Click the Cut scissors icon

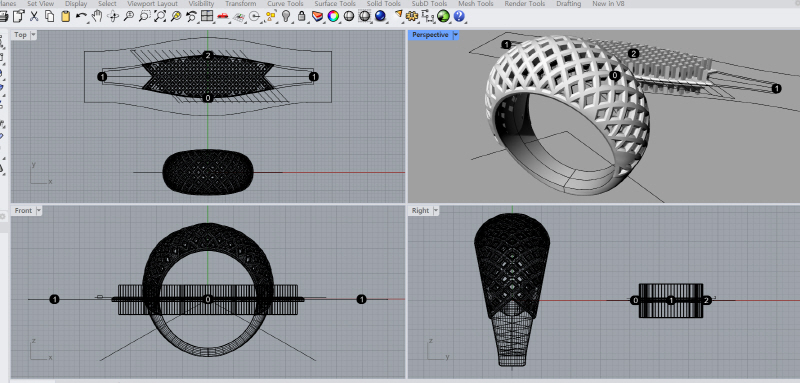[34, 16]
